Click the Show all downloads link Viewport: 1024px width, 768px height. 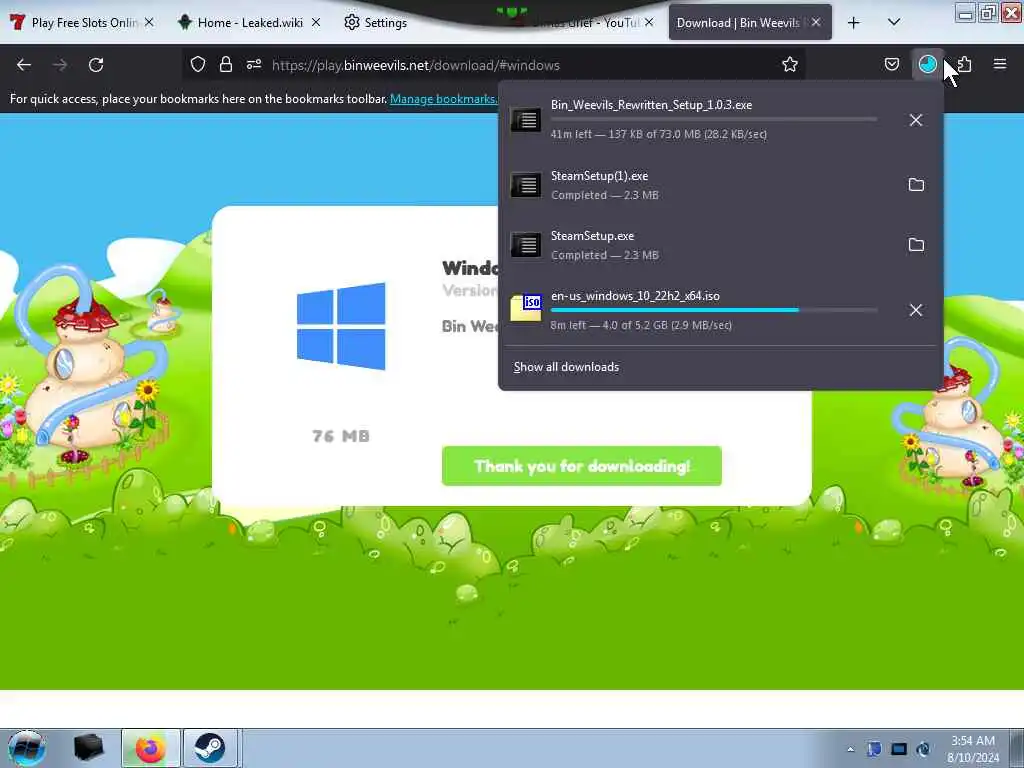point(566,367)
